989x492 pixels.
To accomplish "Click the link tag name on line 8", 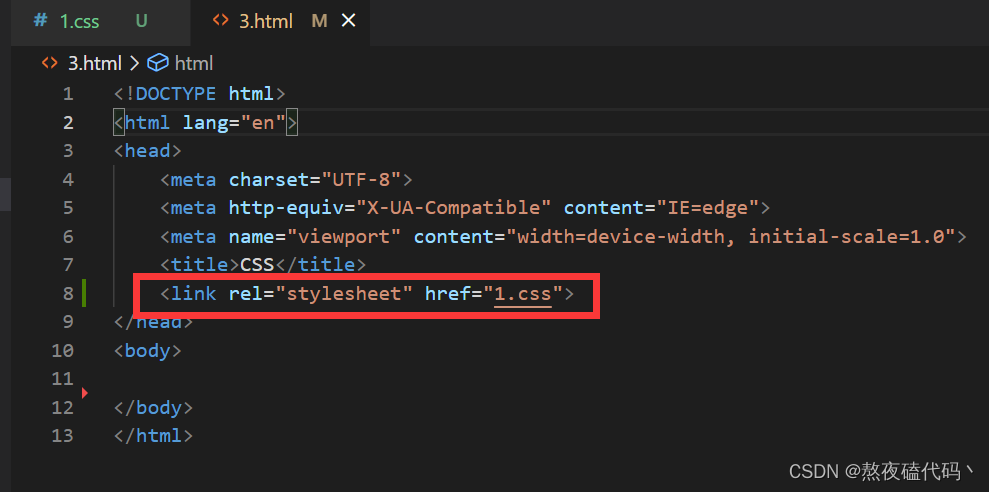I will 194,293.
